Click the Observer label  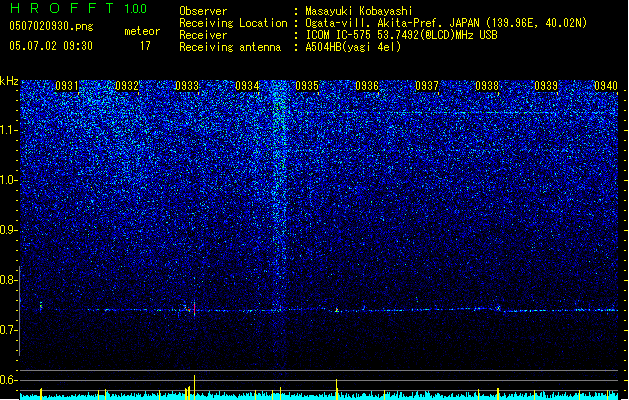pyautogui.click(x=203, y=11)
